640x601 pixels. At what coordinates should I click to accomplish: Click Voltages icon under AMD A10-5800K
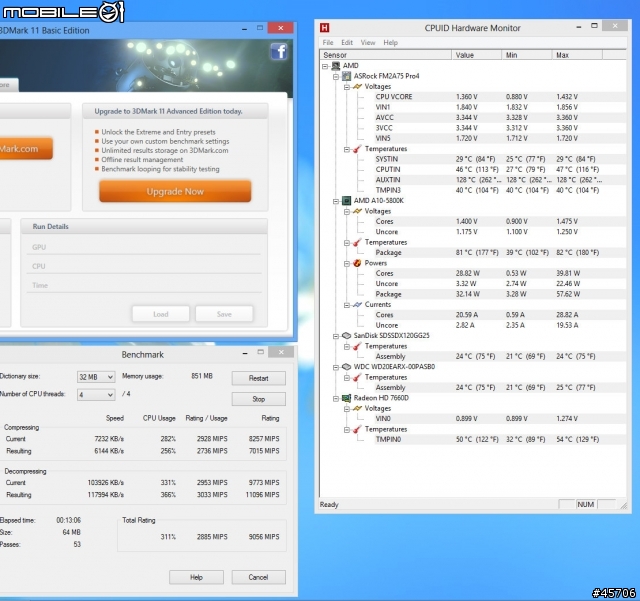[x=357, y=211]
